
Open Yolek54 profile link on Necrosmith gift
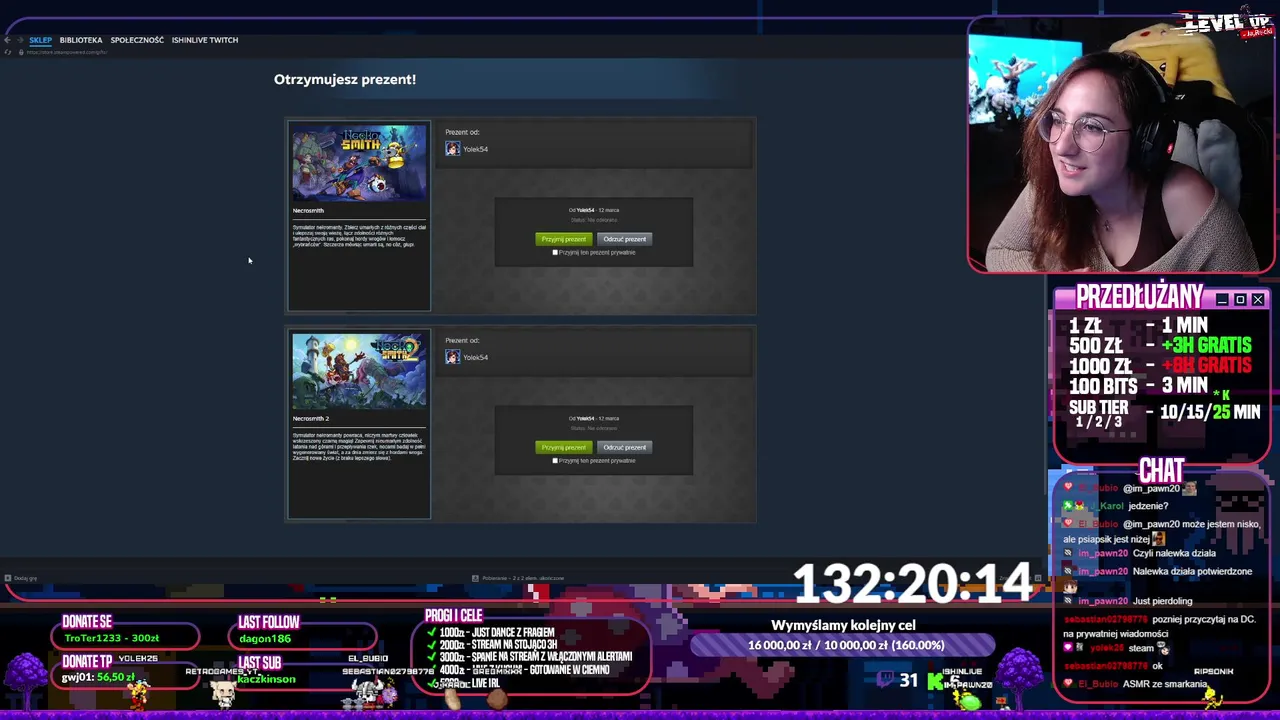(x=475, y=149)
